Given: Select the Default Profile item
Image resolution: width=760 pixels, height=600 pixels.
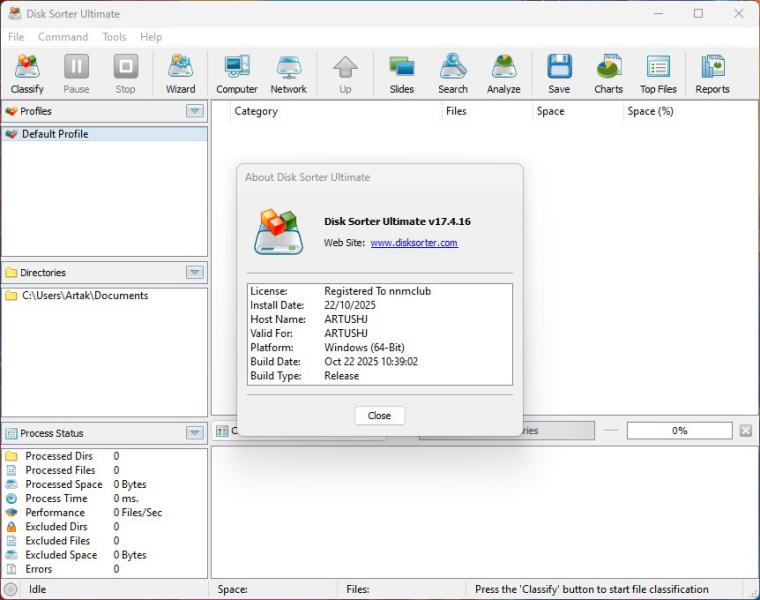Looking at the screenshot, I should 55,134.
